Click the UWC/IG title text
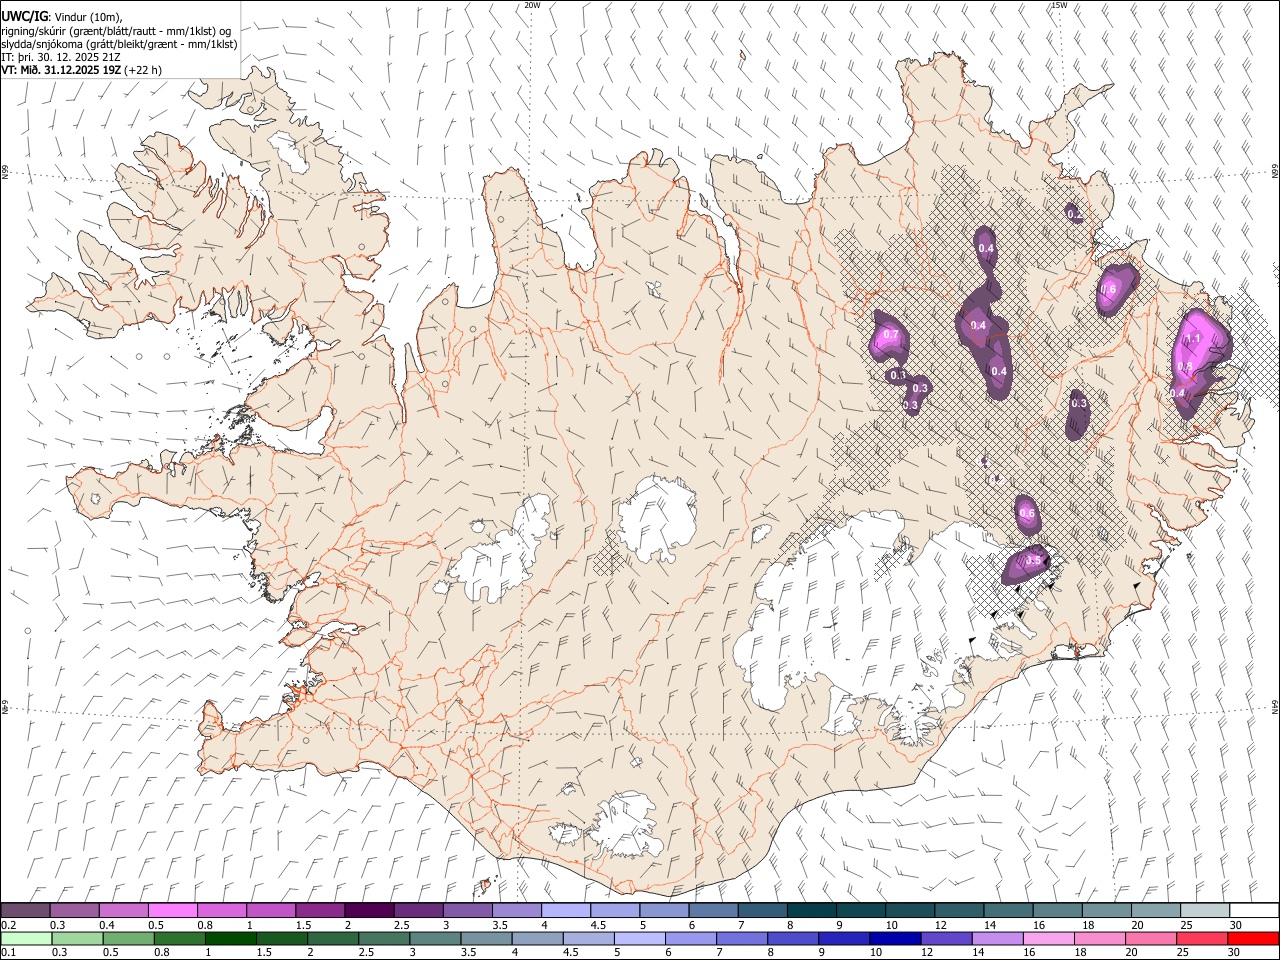 [25, 16]
